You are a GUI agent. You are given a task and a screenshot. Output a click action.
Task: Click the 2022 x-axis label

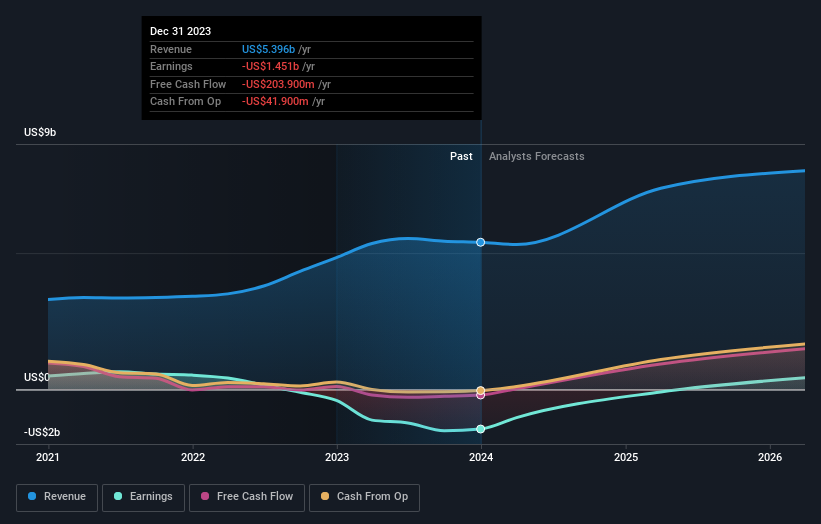(x=193, y=457)
